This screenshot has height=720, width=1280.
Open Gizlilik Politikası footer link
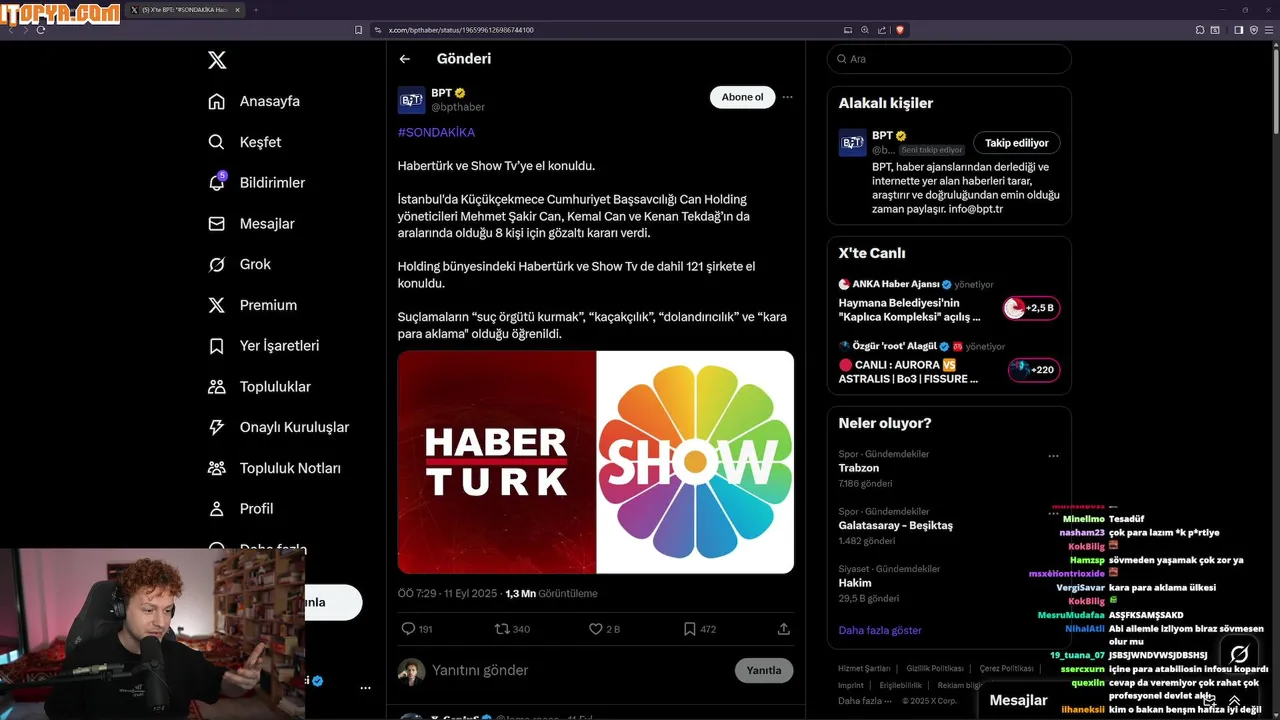click(x=935, y=668)
